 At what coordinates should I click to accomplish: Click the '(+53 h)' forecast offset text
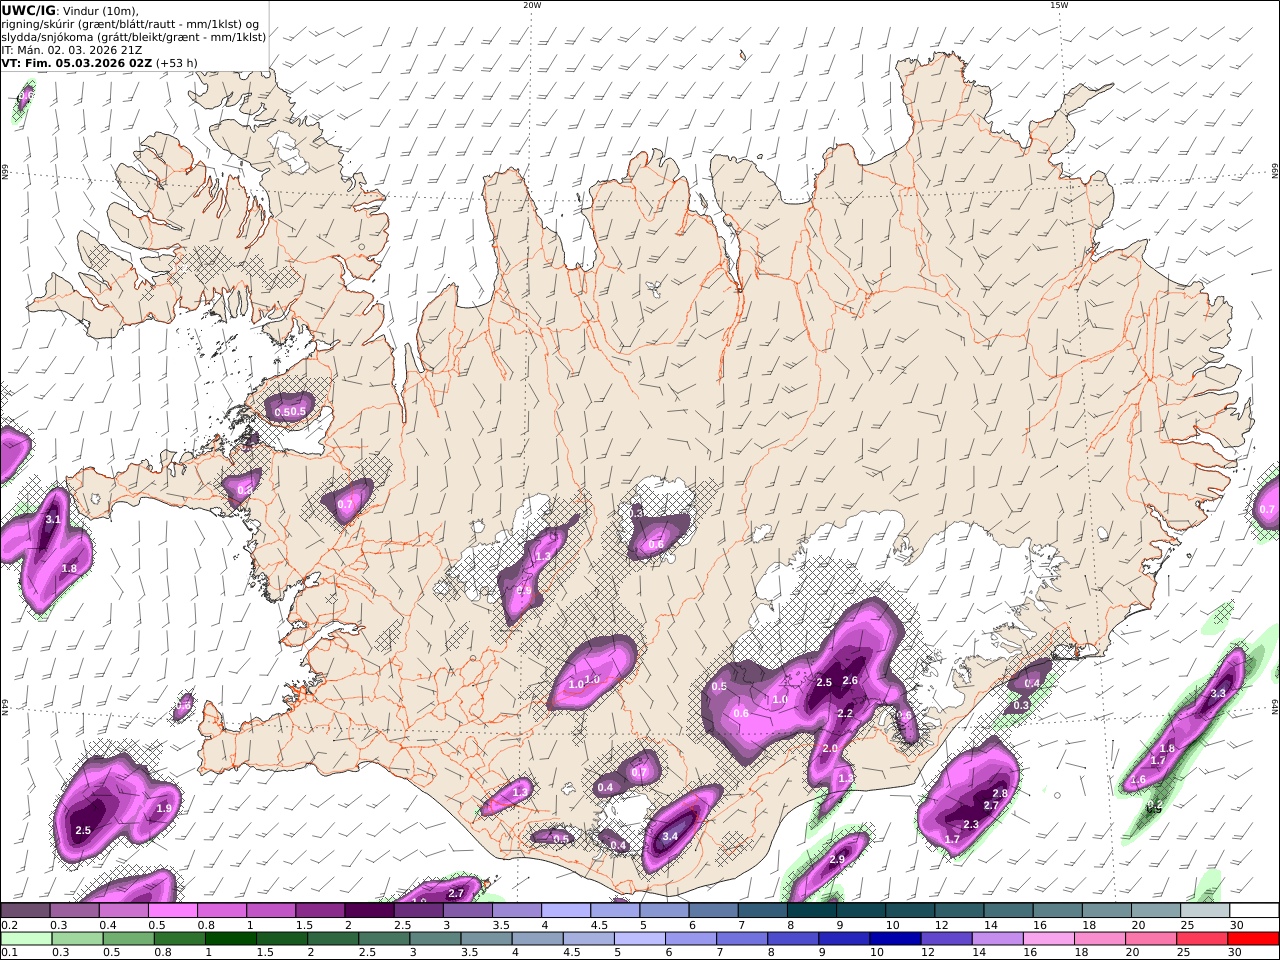pos(177,62)
